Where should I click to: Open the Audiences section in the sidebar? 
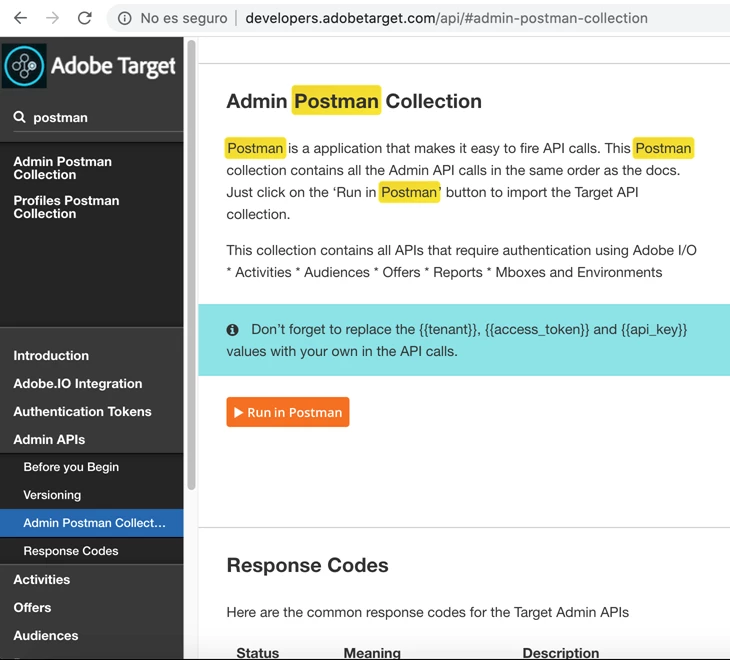click(x=46, y=635)
